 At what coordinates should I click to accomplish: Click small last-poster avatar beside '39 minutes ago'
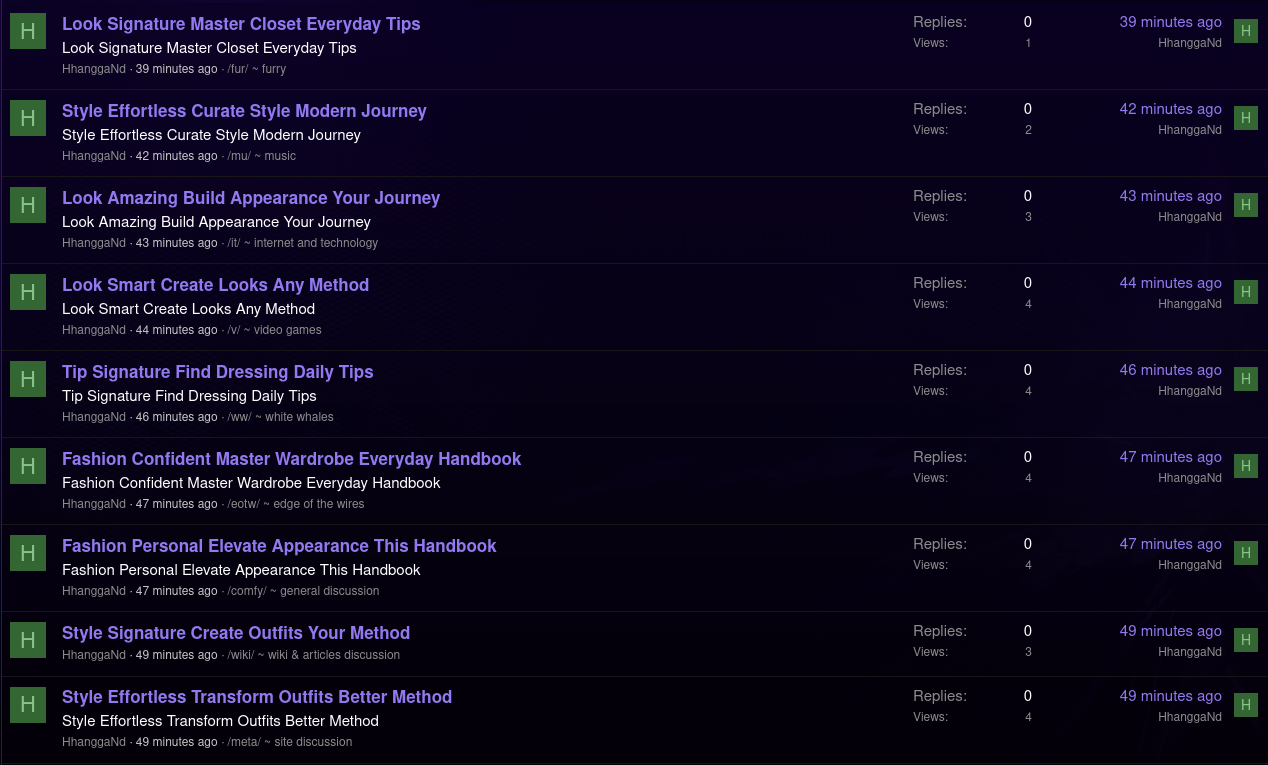pos(1246,31)
